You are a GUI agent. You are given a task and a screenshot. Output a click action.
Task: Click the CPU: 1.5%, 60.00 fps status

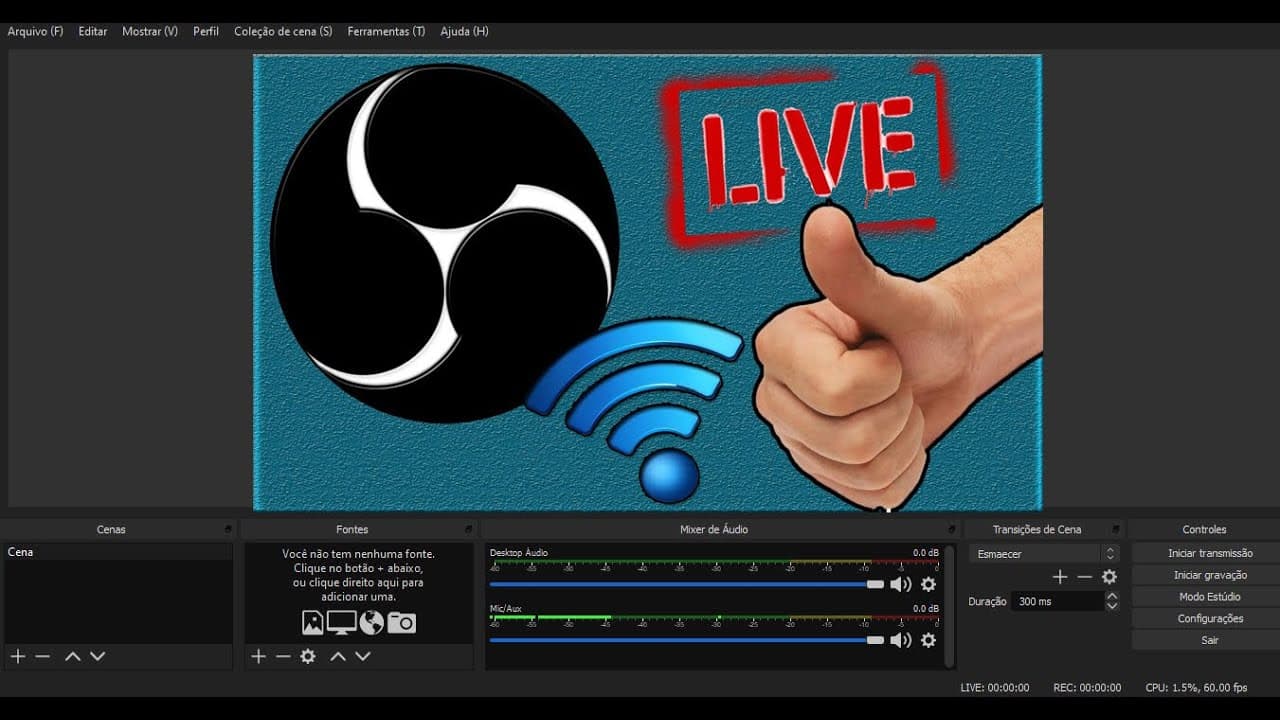point(1196,688)
